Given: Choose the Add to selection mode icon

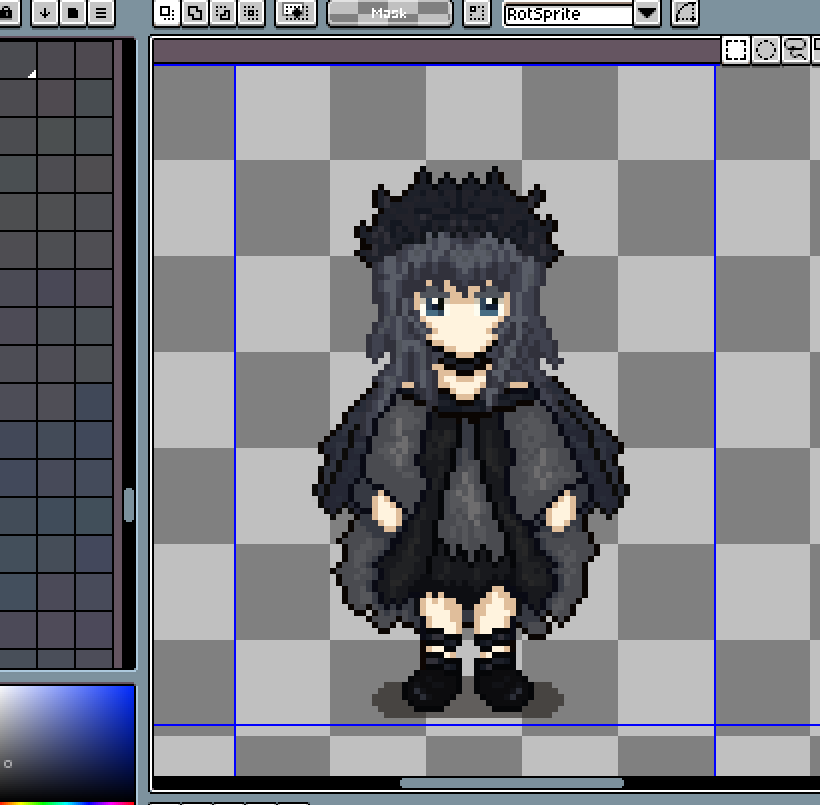Looking at the screenshot, I should 195,13.
